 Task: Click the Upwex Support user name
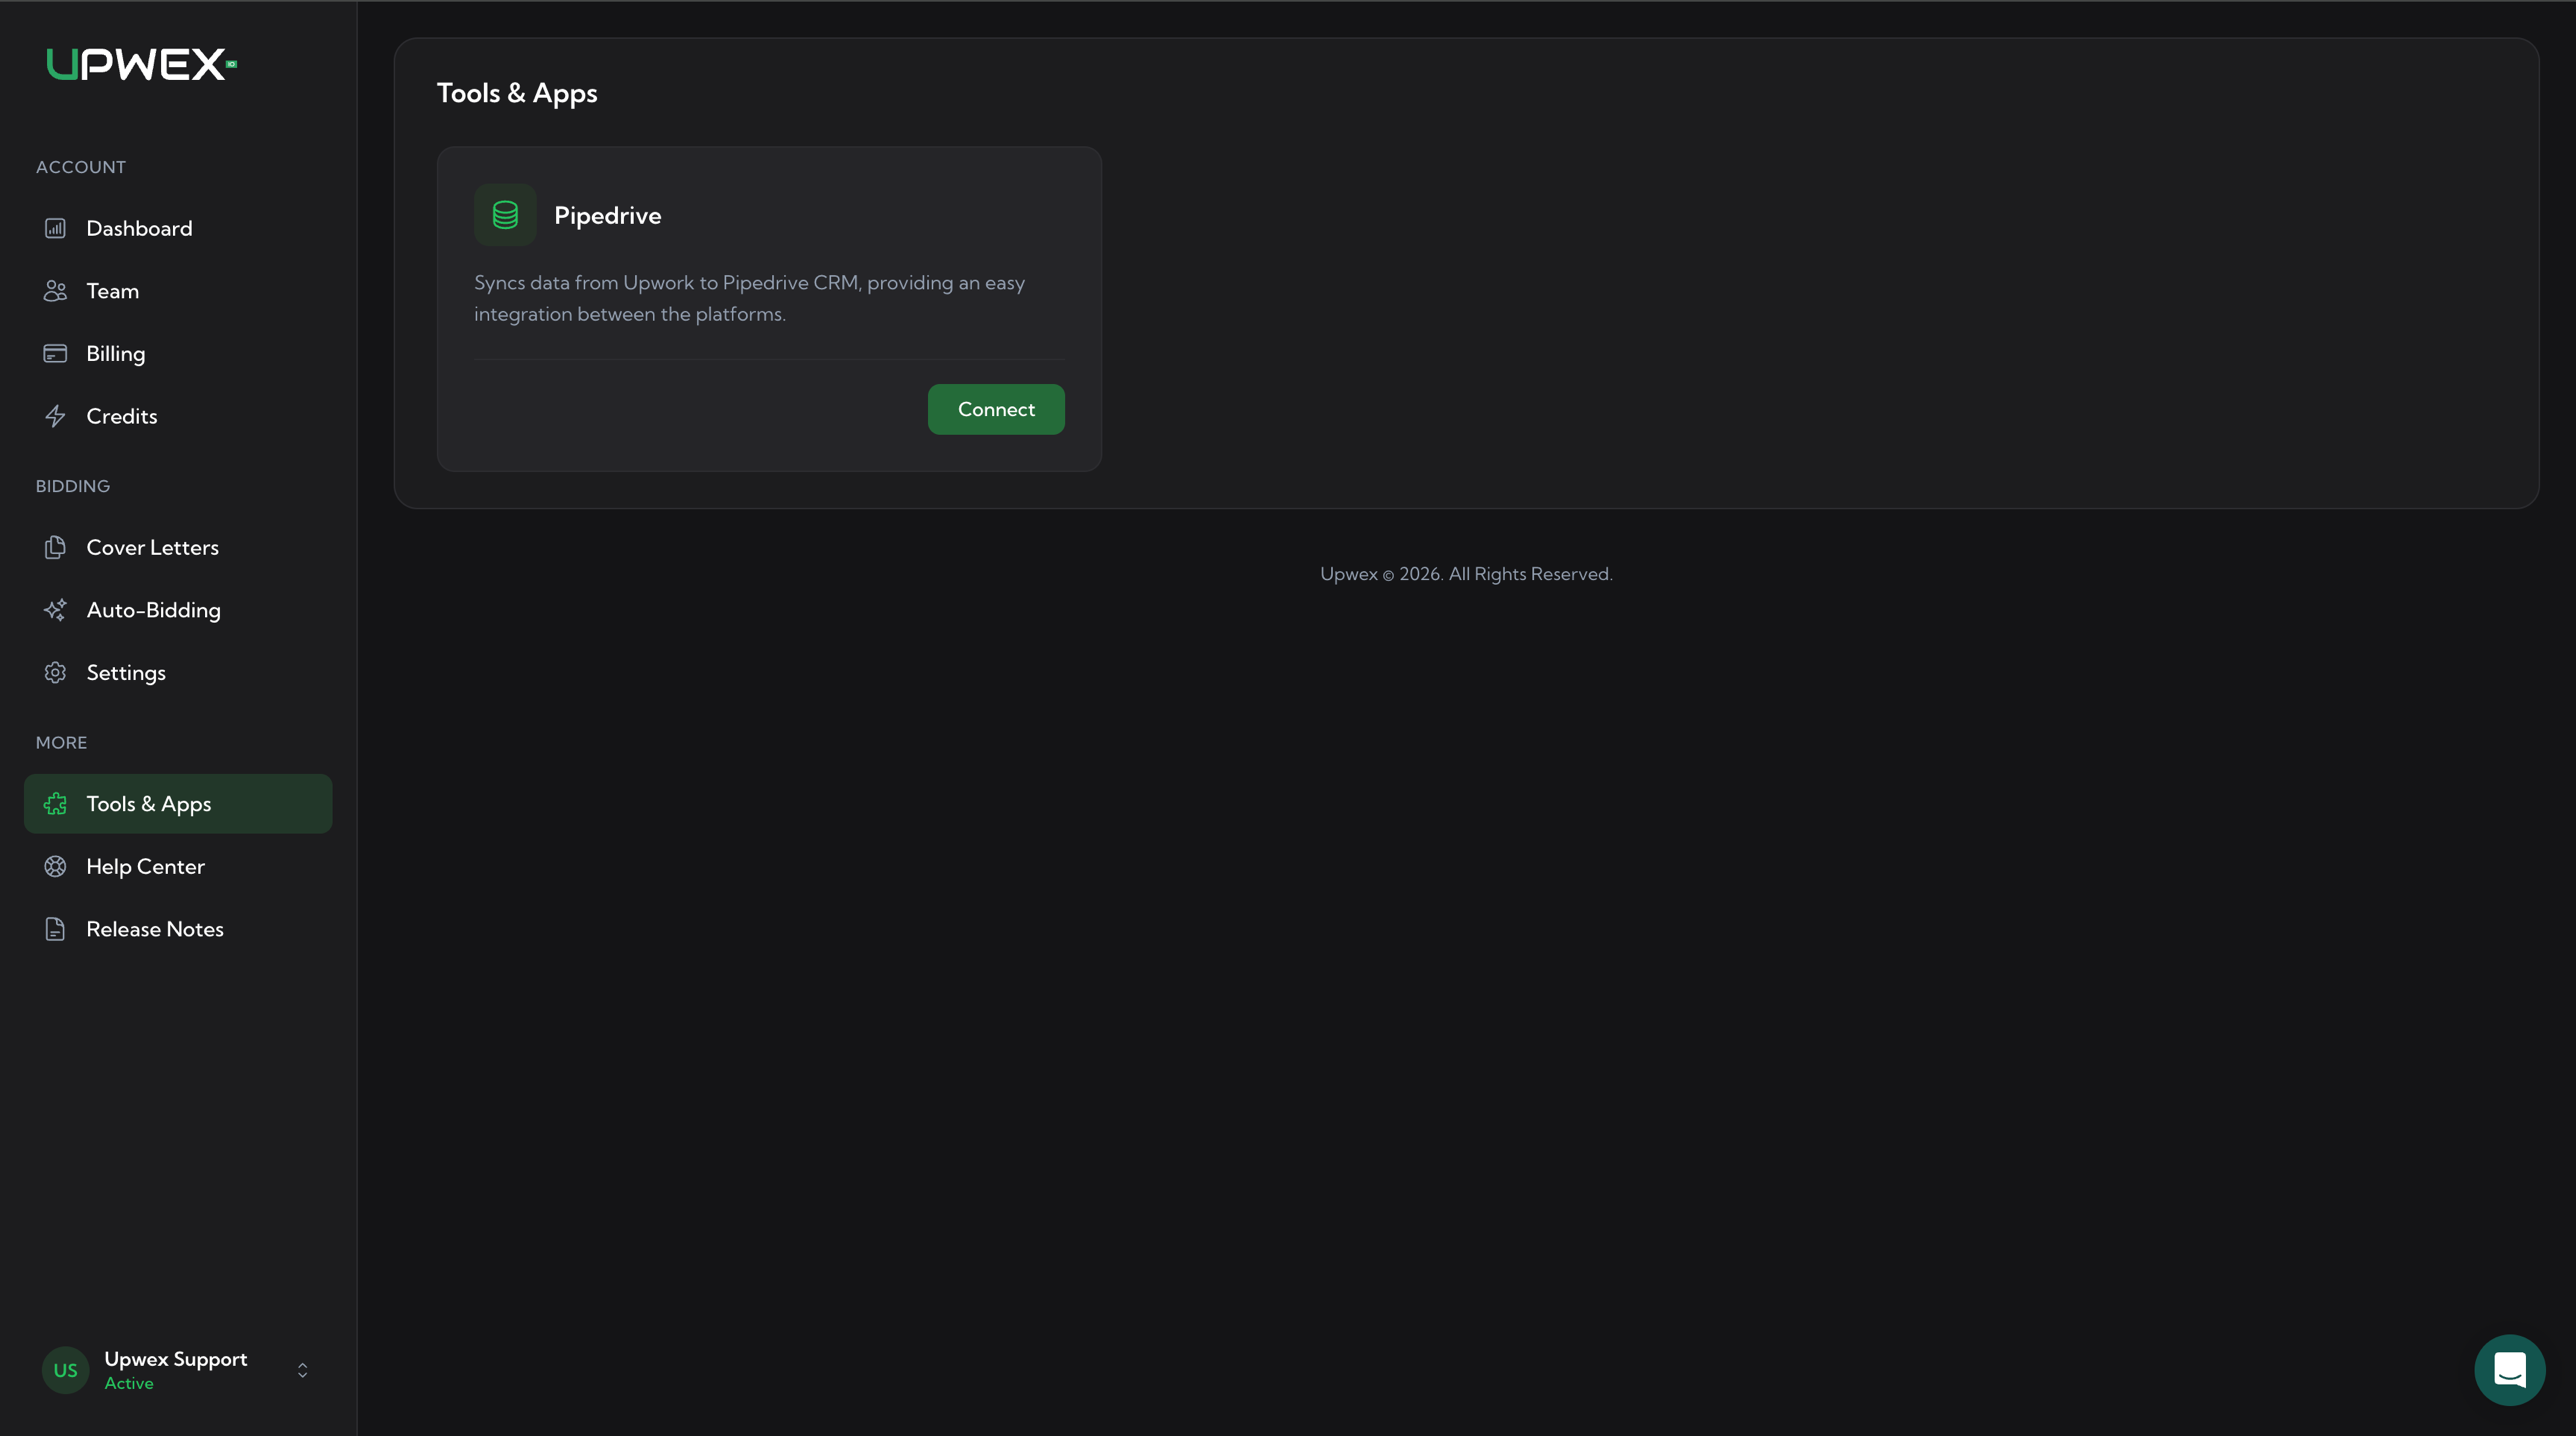pyautogui.click(x=176, y=1359)
